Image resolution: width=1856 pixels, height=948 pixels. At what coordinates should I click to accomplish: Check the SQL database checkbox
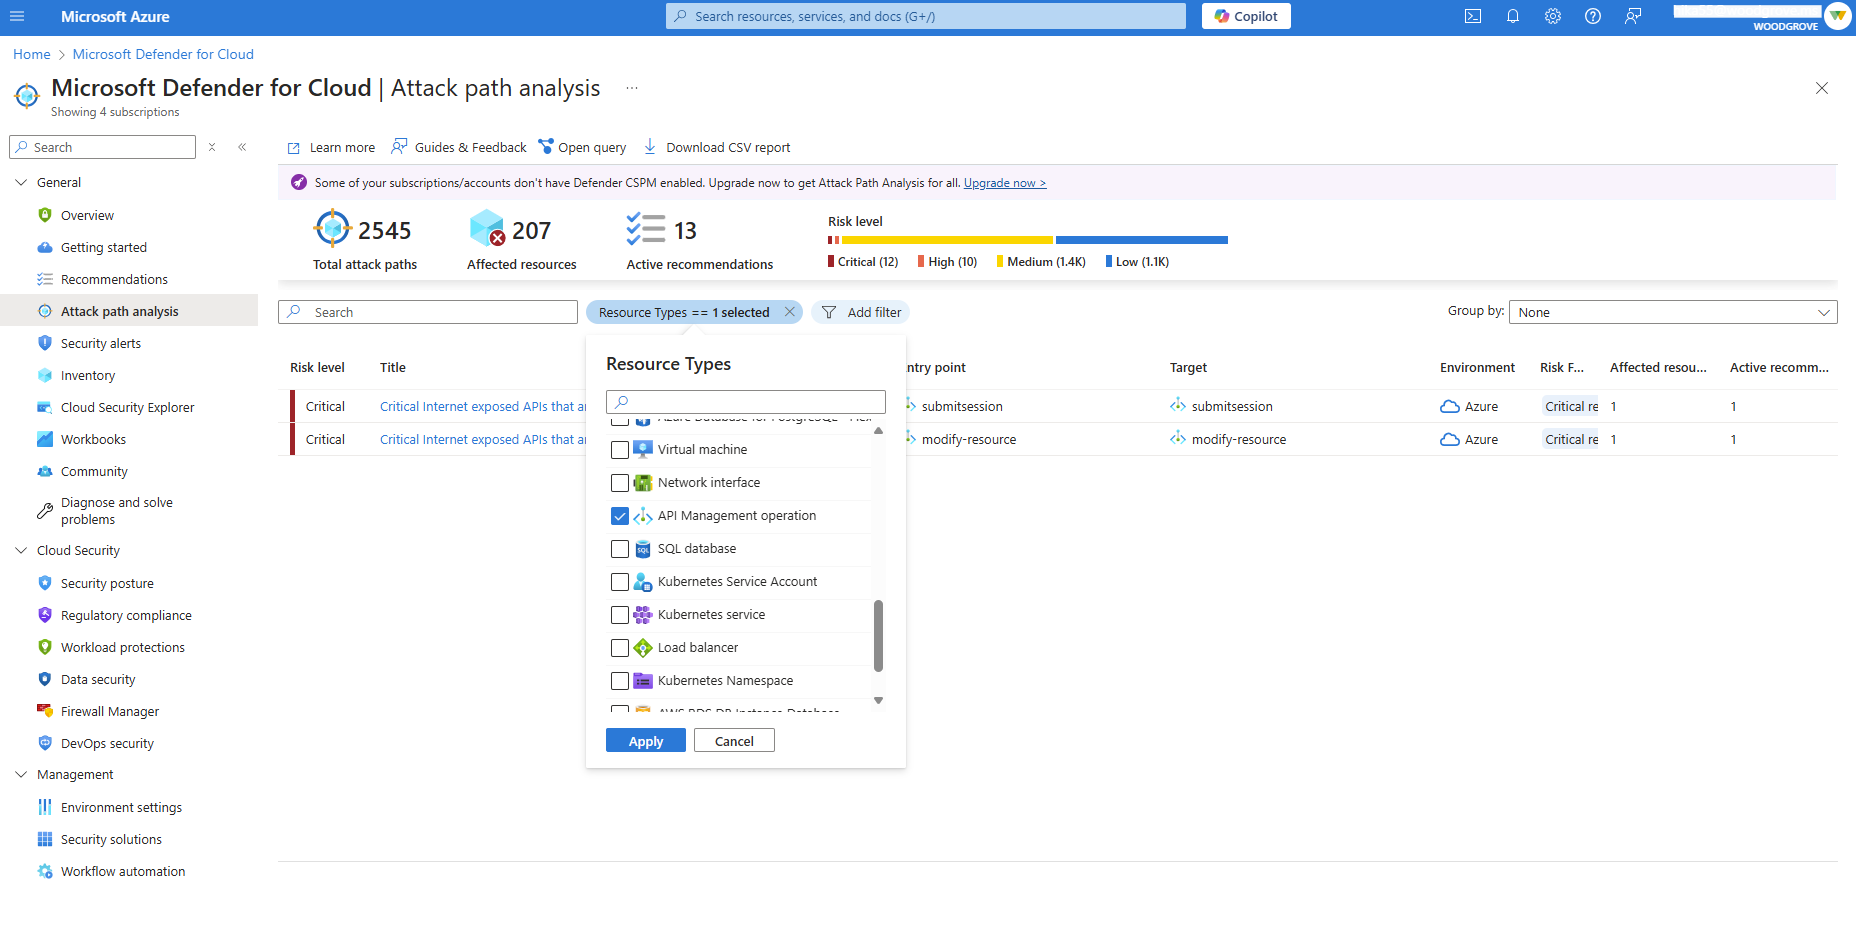[620, 549]
